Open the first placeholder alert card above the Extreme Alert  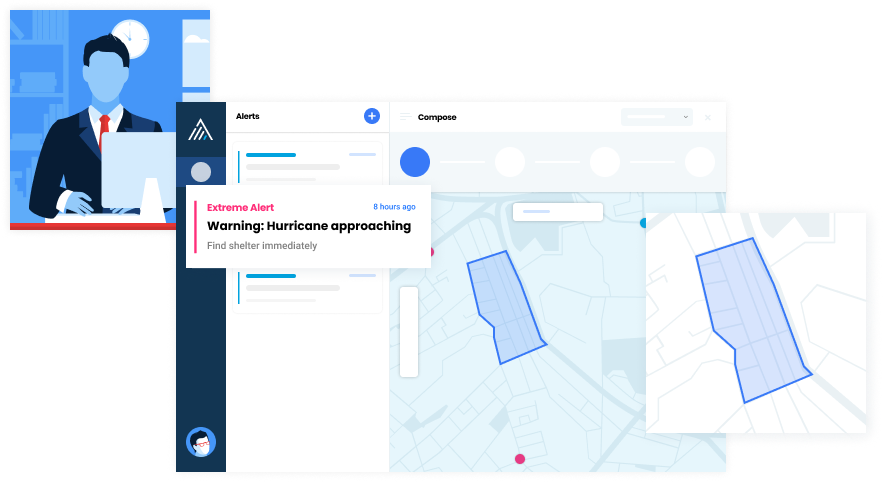(307, 163)
